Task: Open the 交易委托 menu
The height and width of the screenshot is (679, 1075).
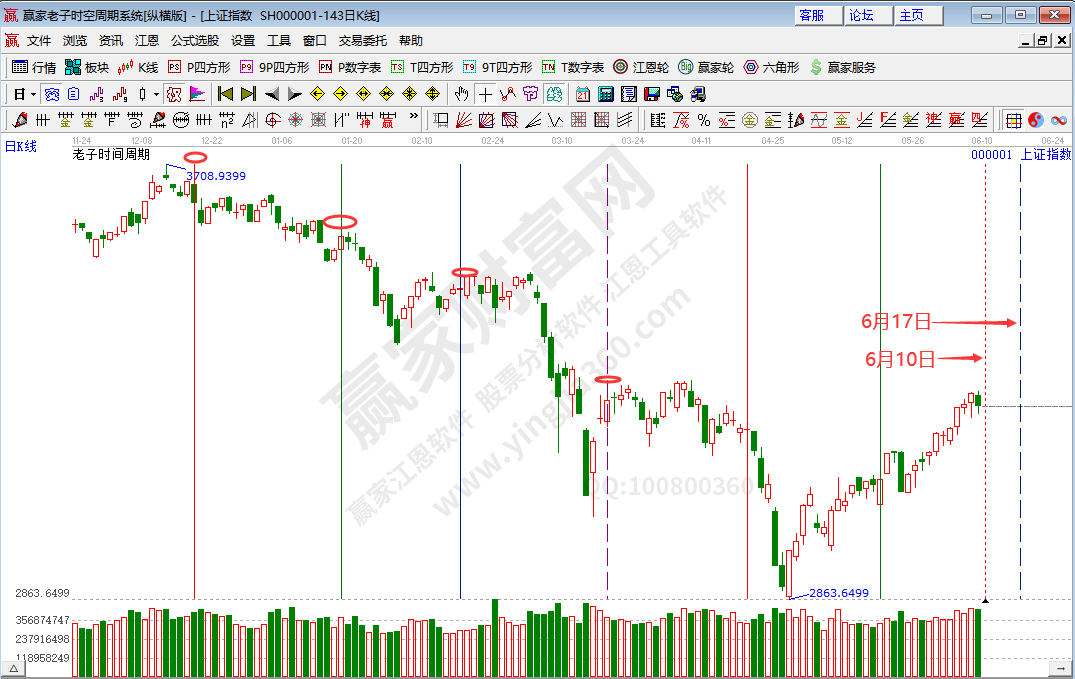Action: click(362, 41)
